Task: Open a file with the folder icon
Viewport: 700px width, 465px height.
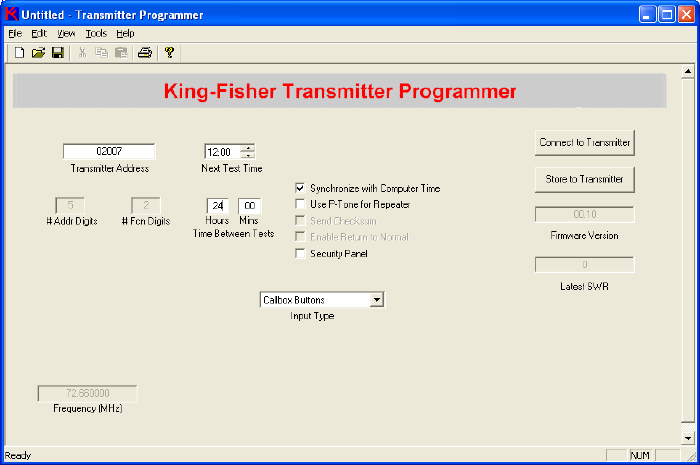Action: 38,53
